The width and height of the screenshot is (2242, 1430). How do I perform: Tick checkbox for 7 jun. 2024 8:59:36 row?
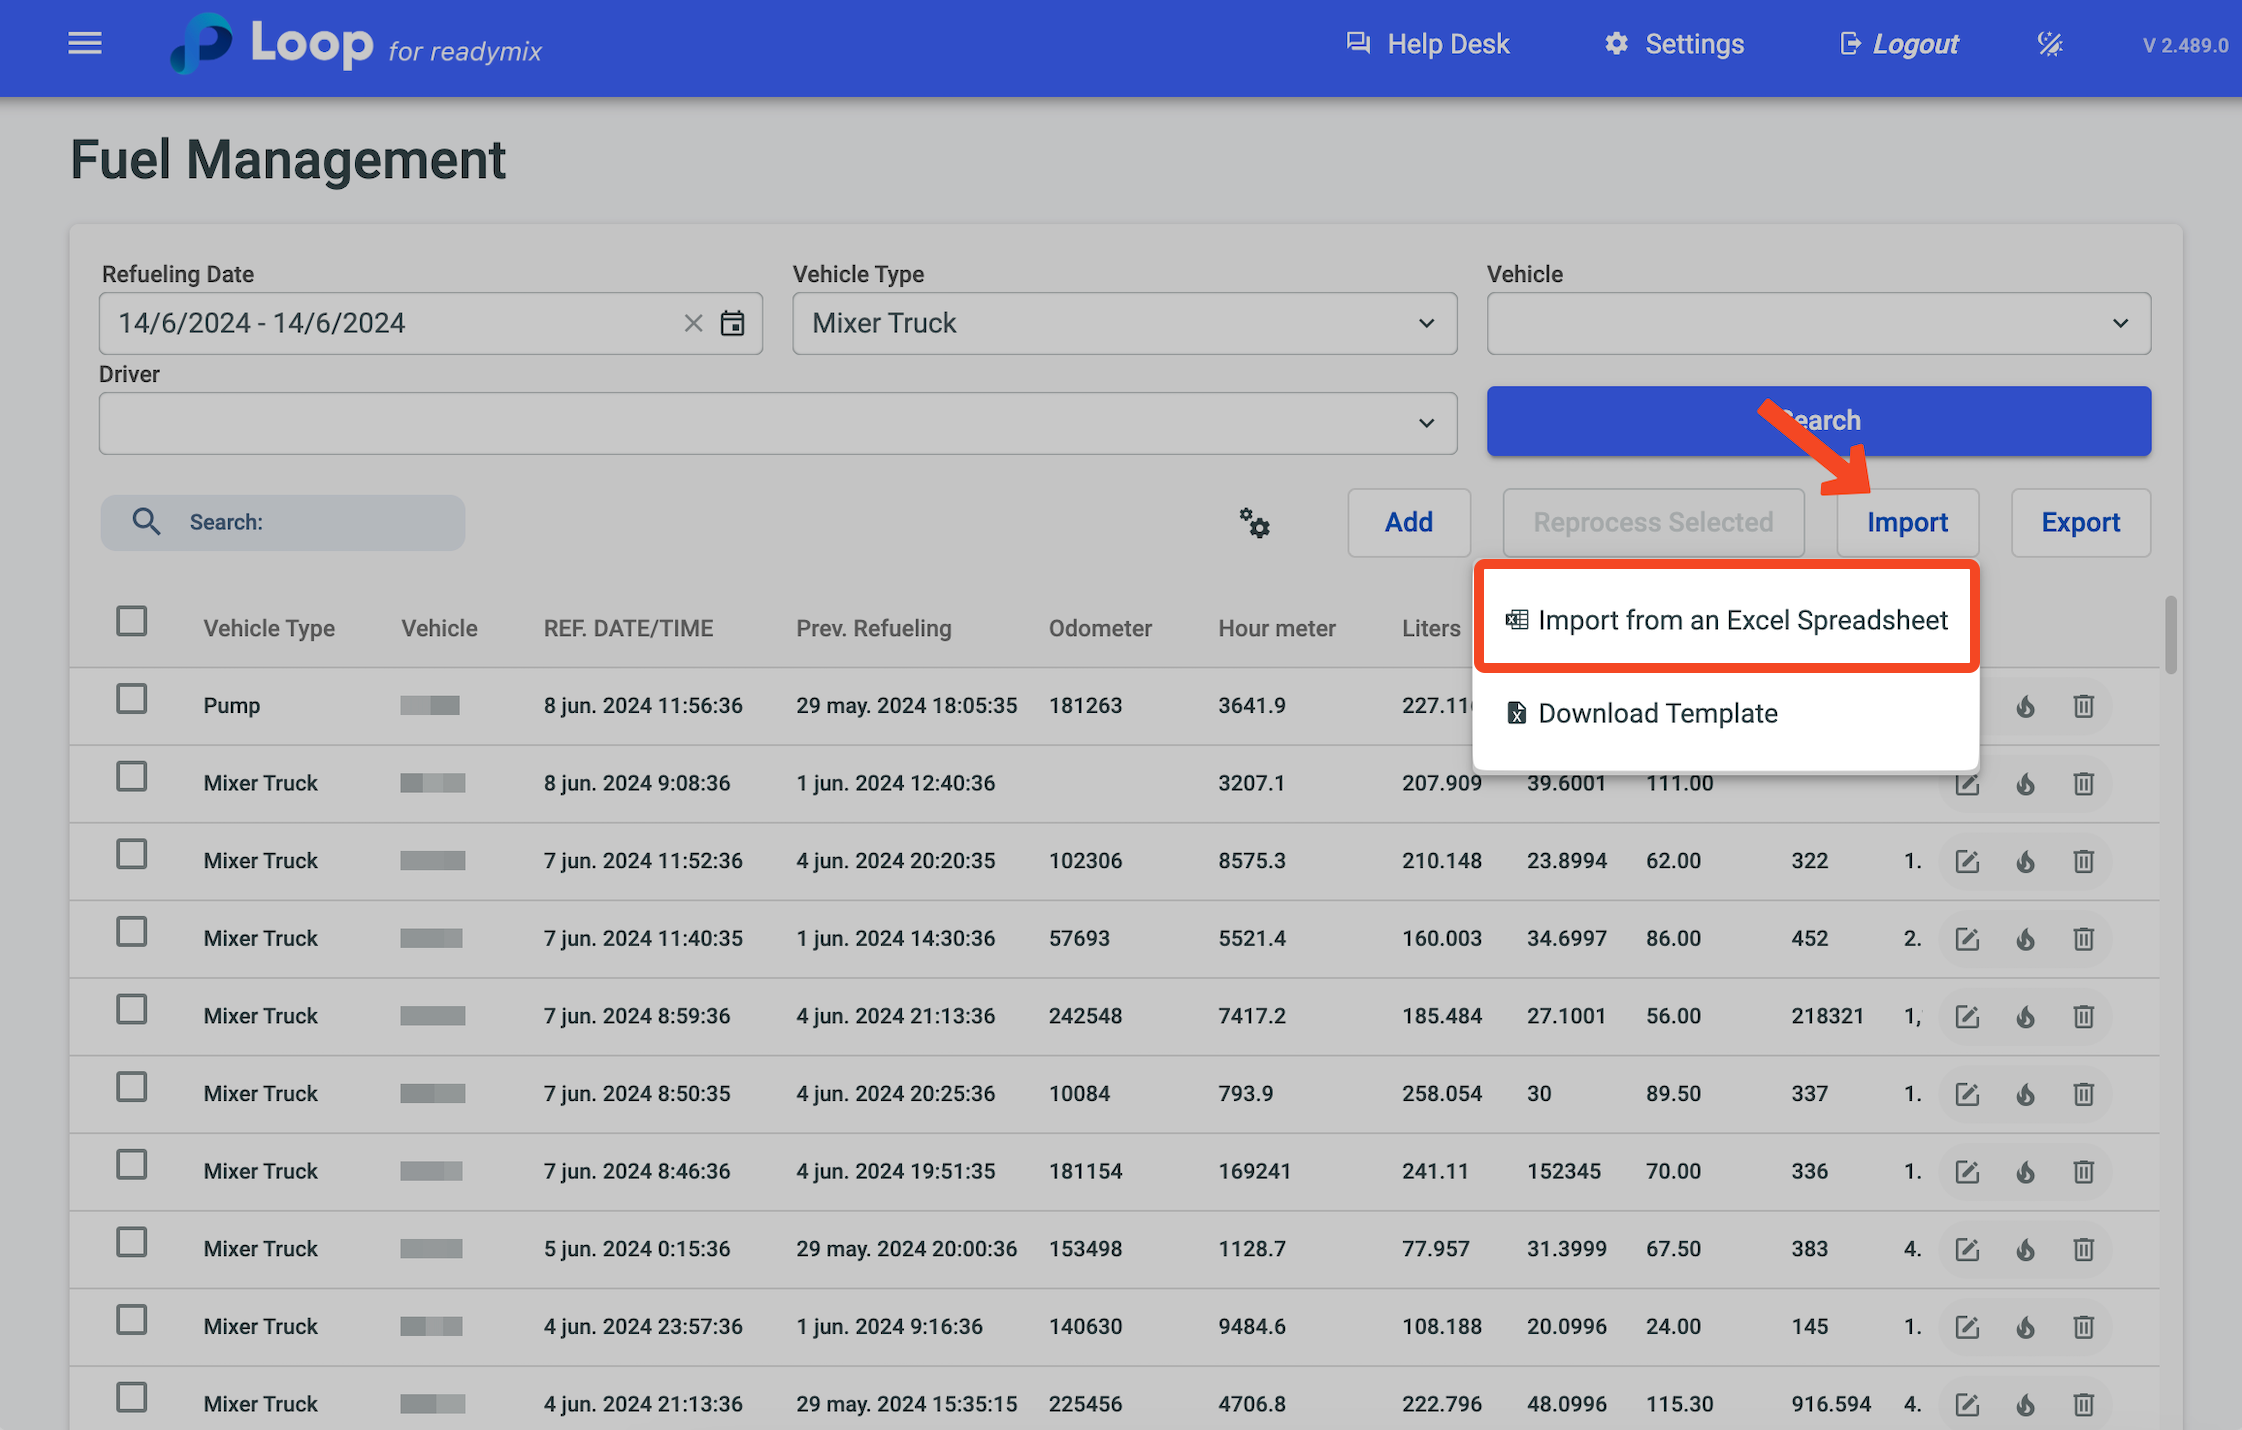132,1010
